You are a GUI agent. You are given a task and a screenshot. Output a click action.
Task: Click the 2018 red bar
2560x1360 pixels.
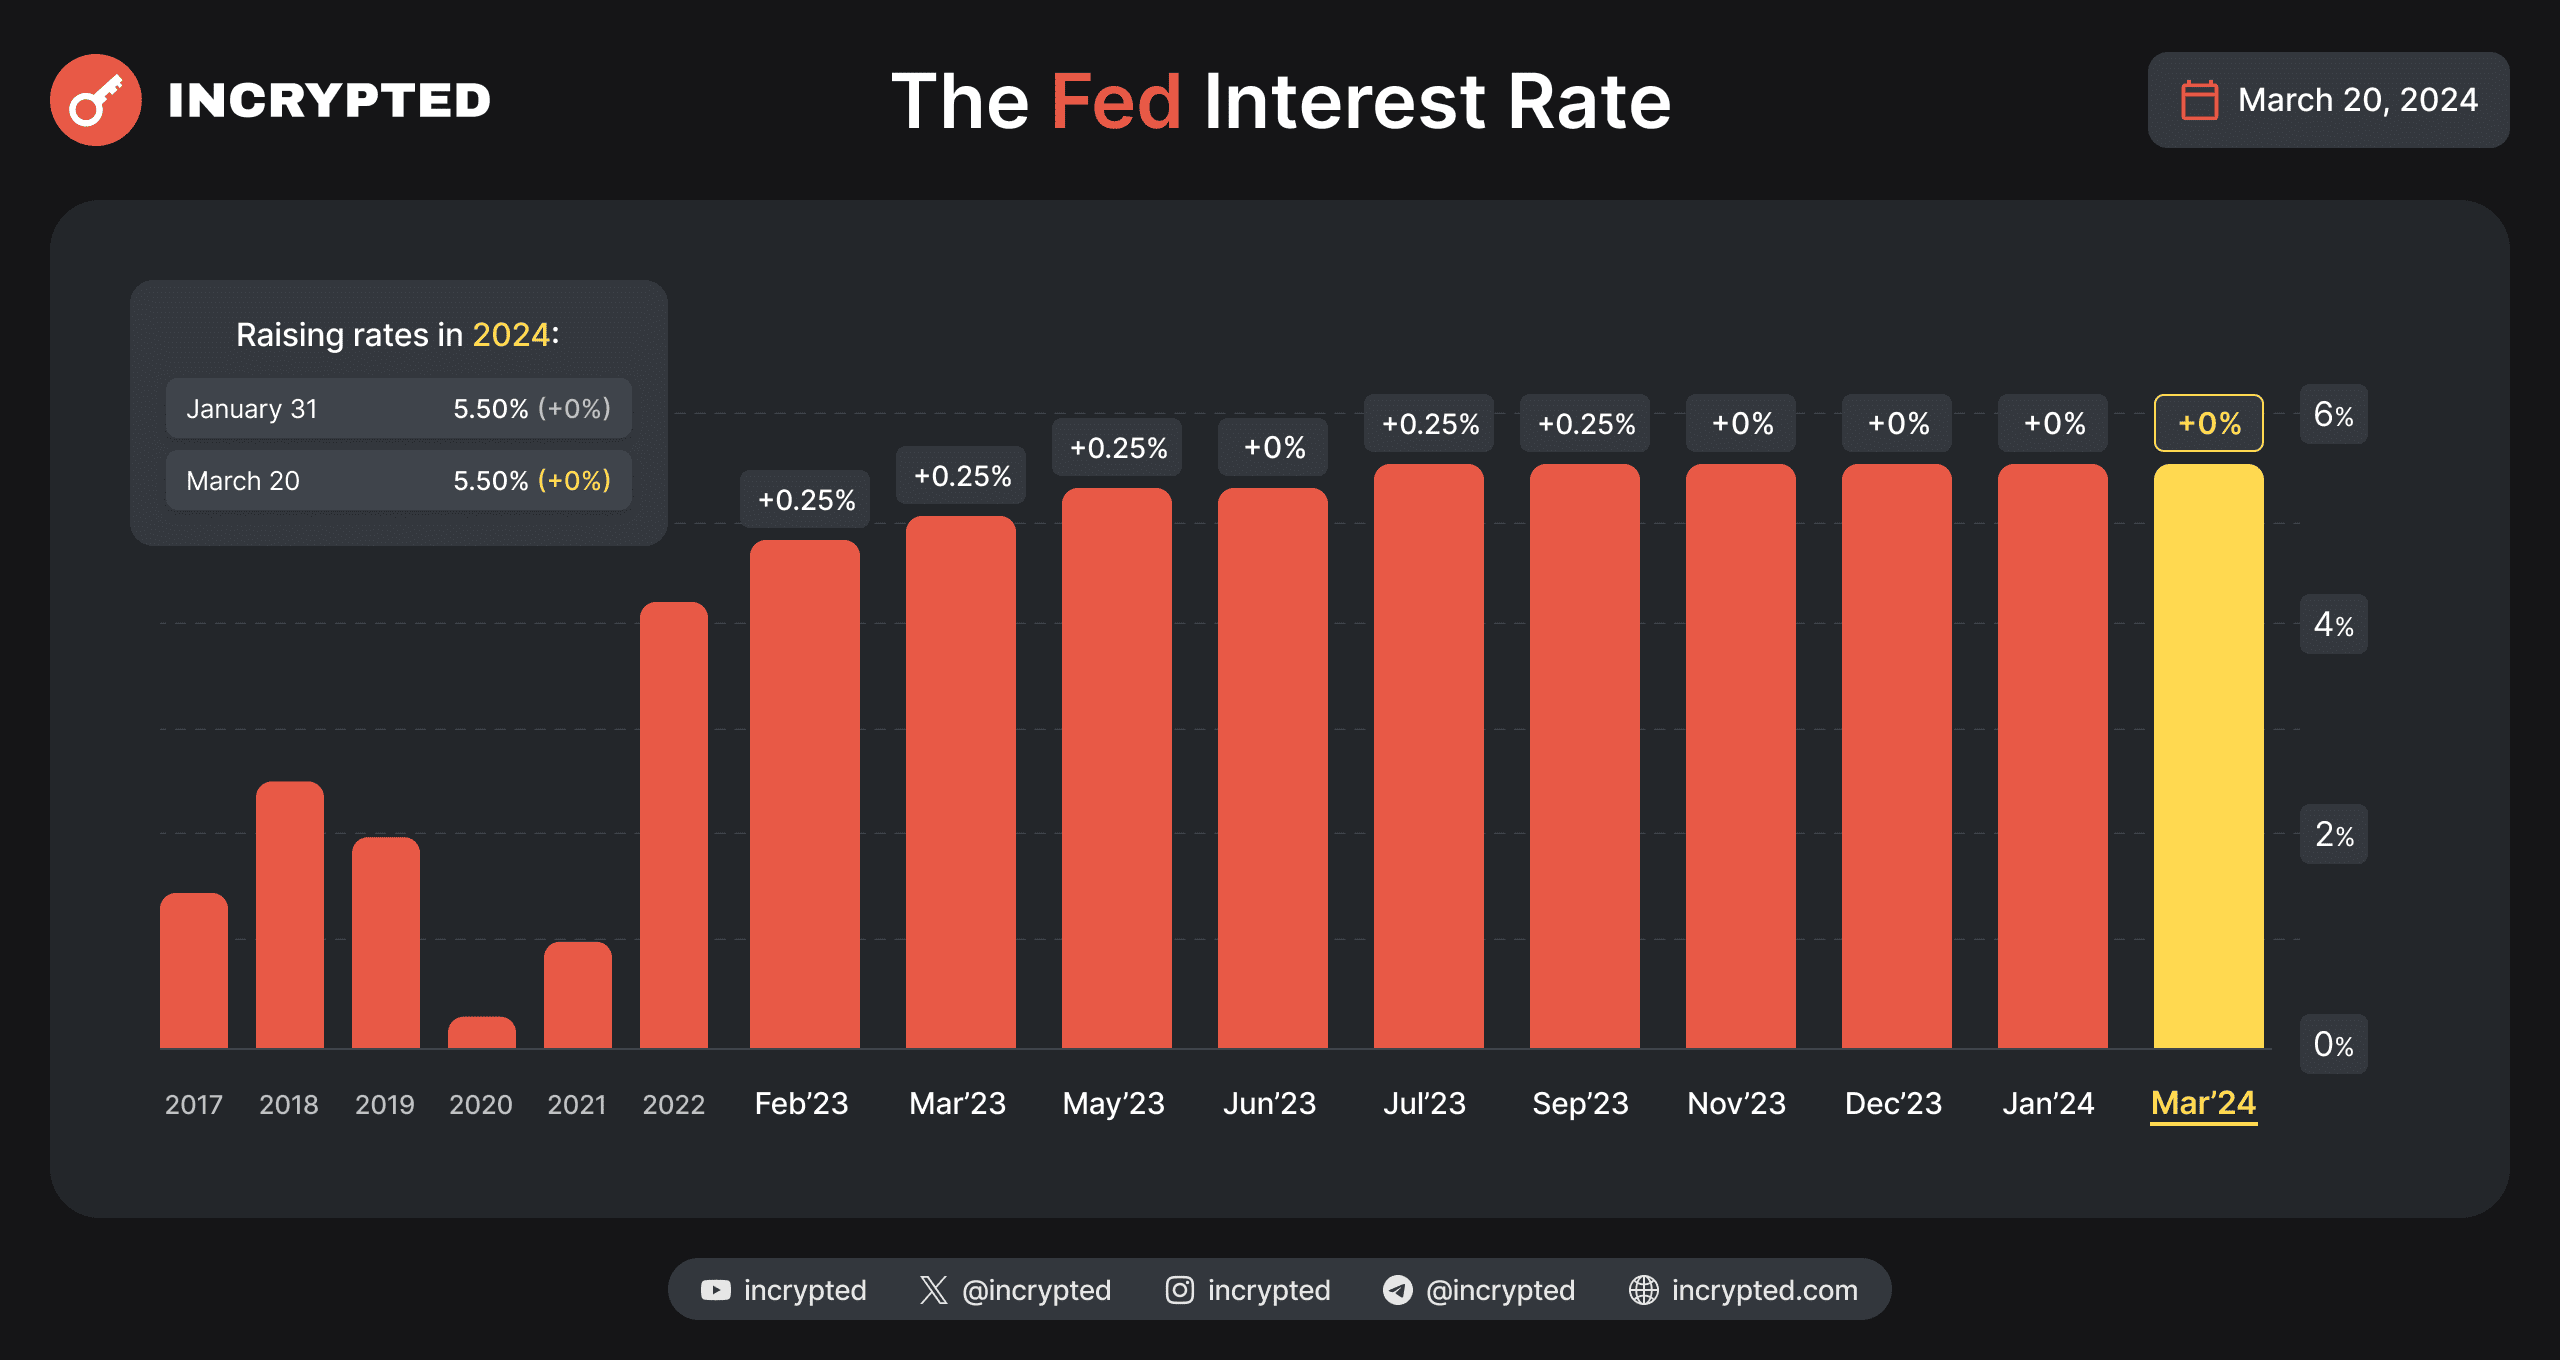[x=289, y=914]
